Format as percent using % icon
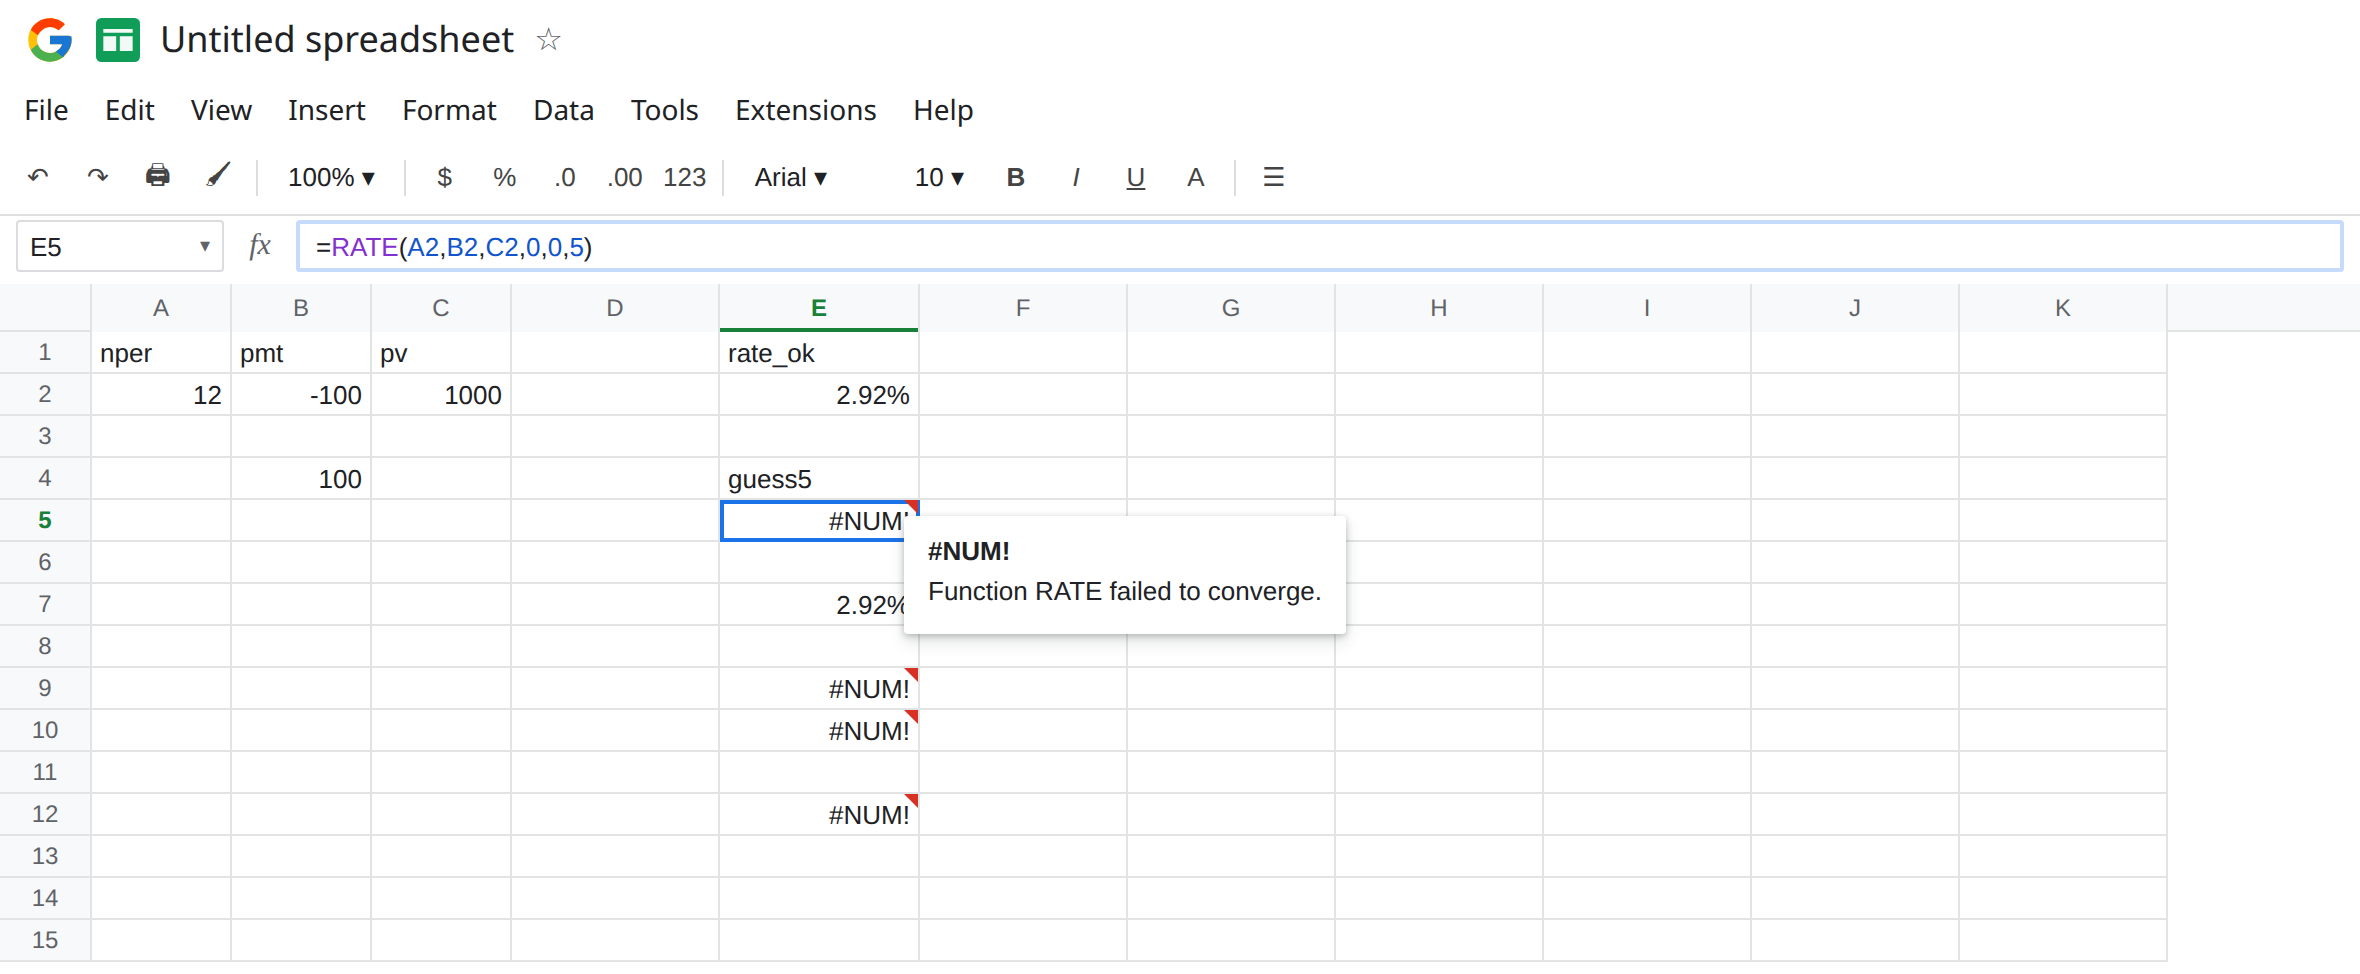Screen dimensions: 2360x974 pyautogui.click(x=504, y=178)
